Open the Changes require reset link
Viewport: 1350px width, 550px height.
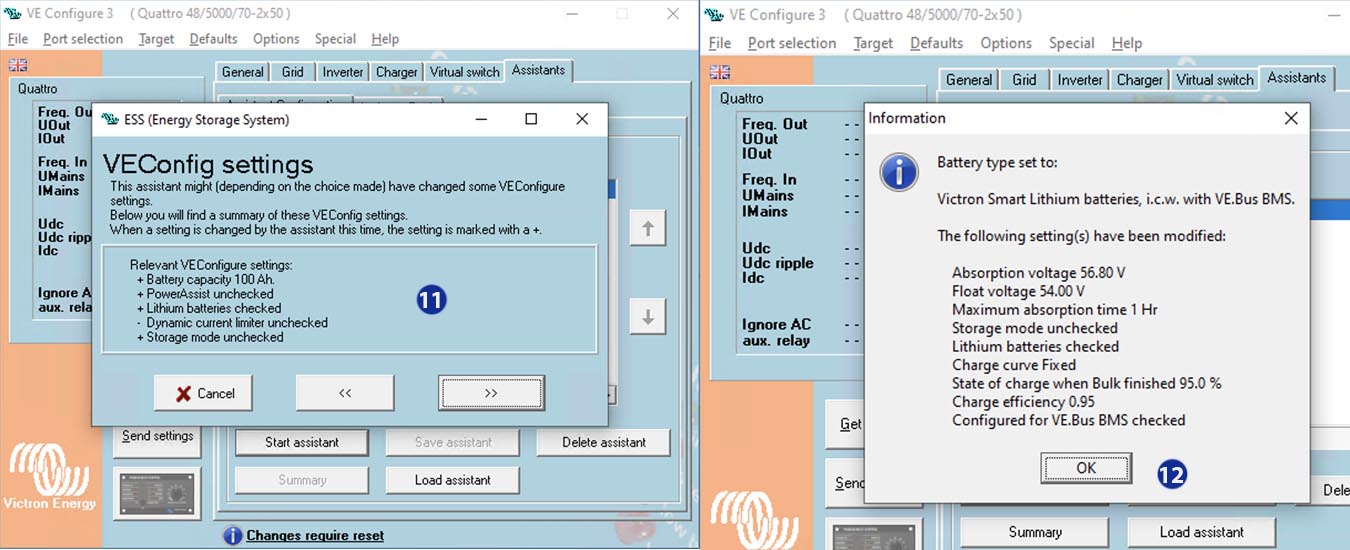(x=315, y=536)
